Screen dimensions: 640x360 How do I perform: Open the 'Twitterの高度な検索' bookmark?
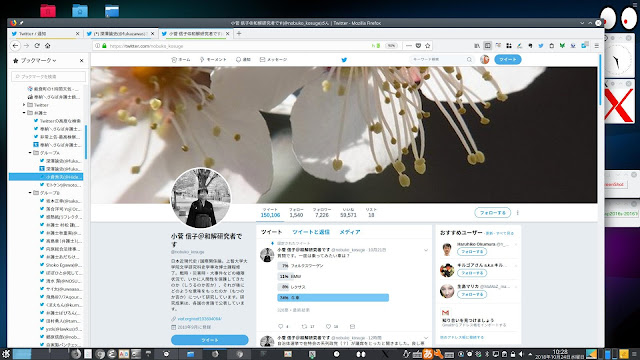point(57,121)
